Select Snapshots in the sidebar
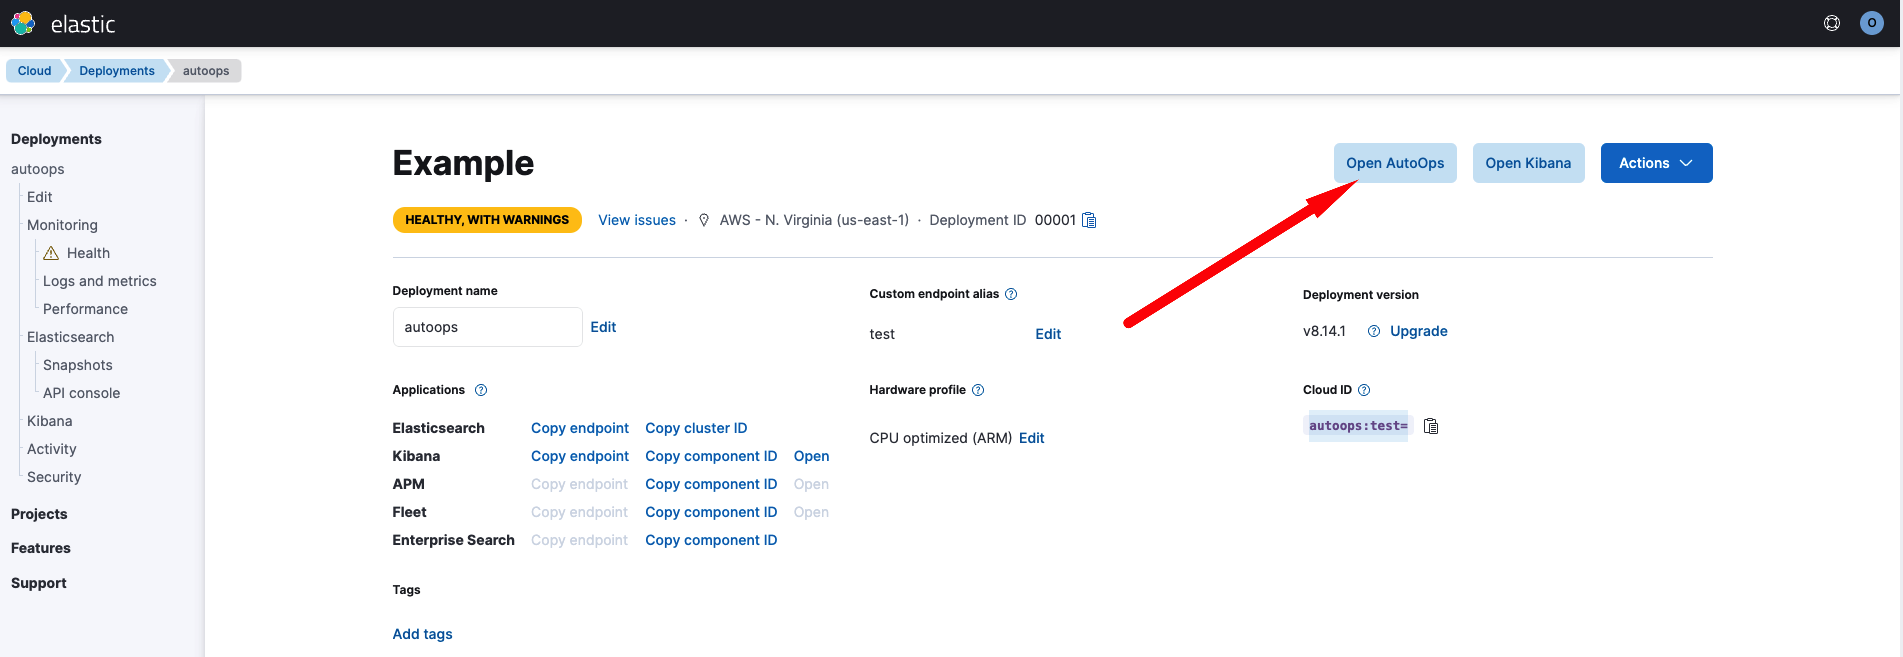 (78, 365)
